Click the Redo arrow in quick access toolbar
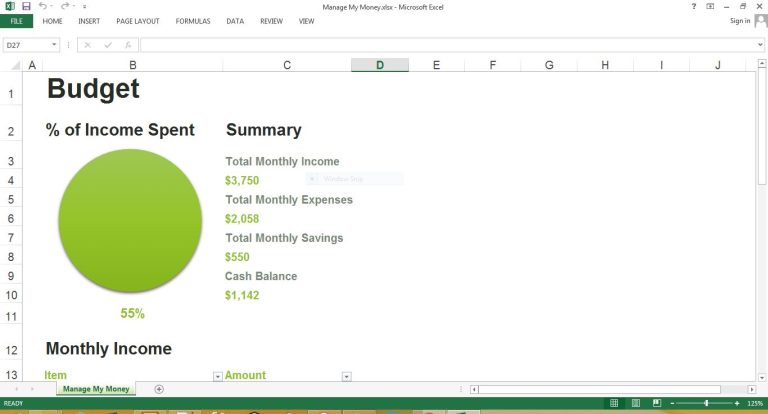This screenshot has height=414, width=768. (65, 6)
